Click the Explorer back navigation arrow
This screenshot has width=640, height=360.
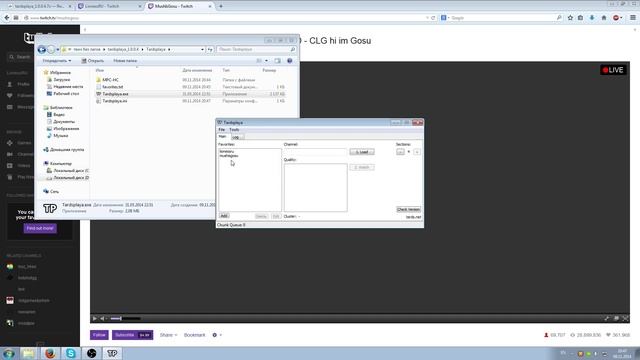pos(42,49)
